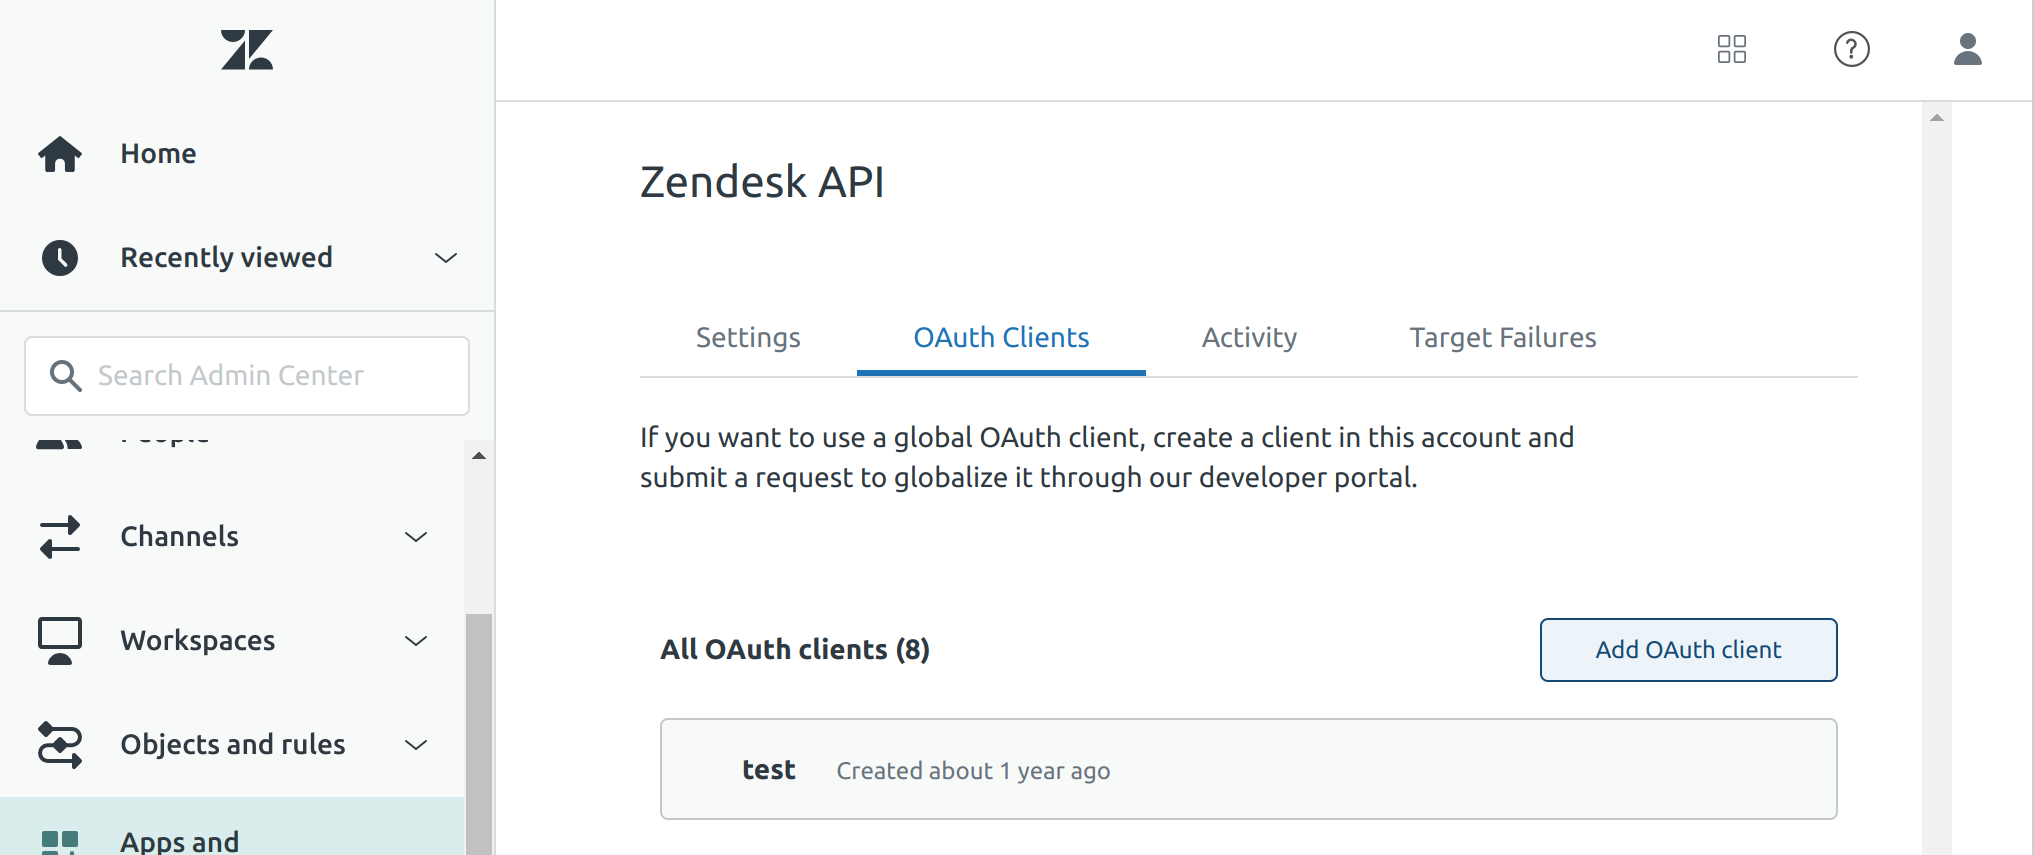Select the Apps and integrations label
Viewport: 2034px width, 855px height.
180,842
